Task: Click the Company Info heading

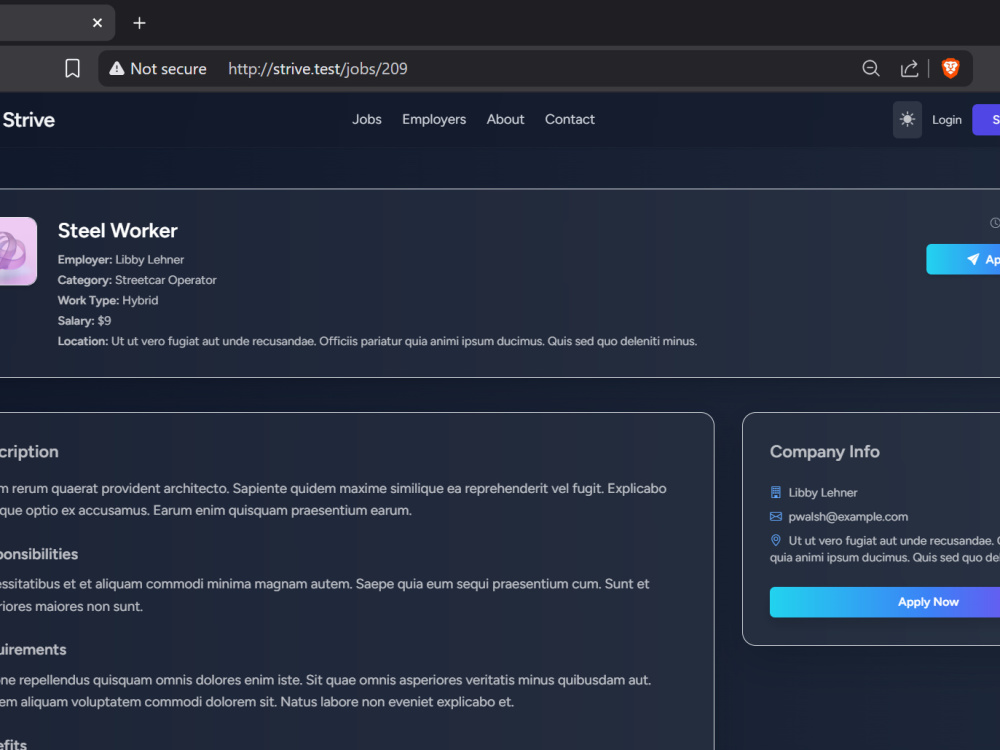Action: (x=825, y=452)
